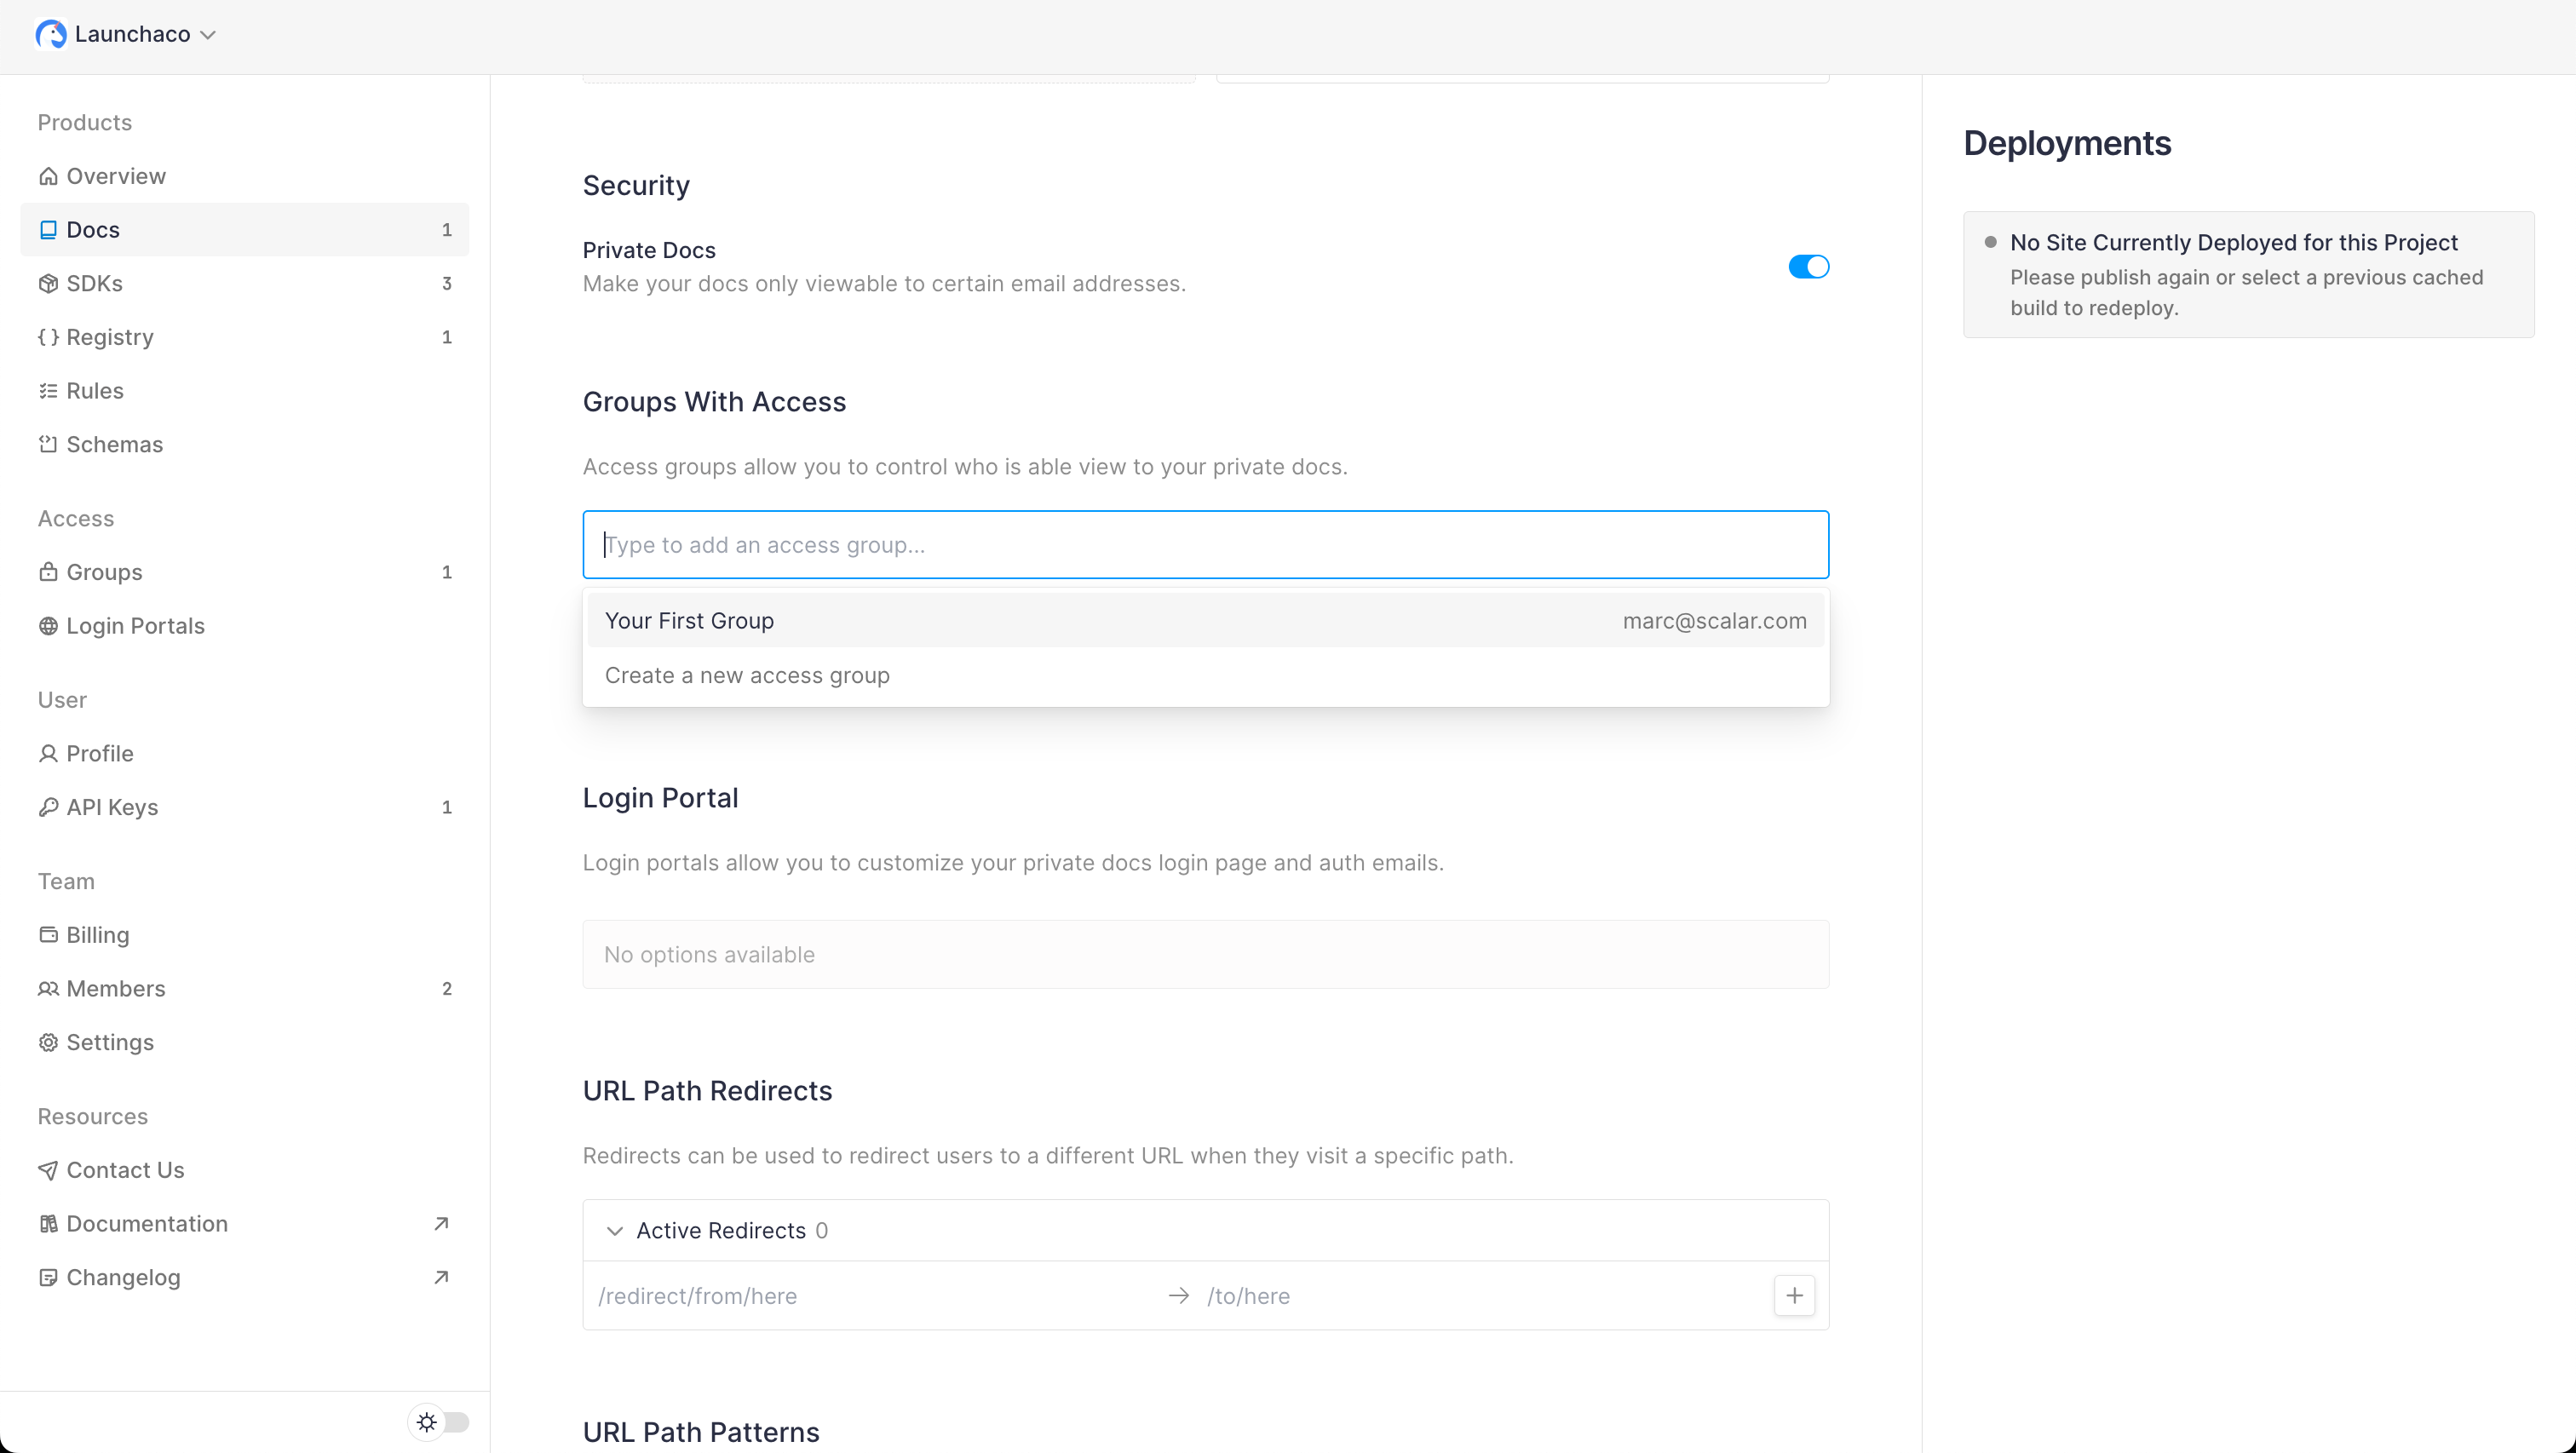Open Billing page
Image resolution: width=2576 pixels, height=1453 pixels.
click(244, 935)
